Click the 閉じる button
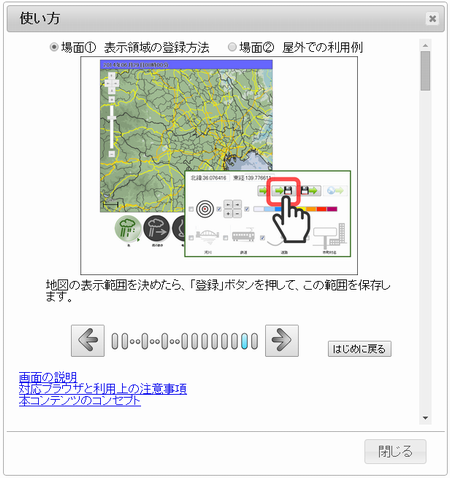The image size is (450, 478). pyautogui.click(x=395, y=451)
